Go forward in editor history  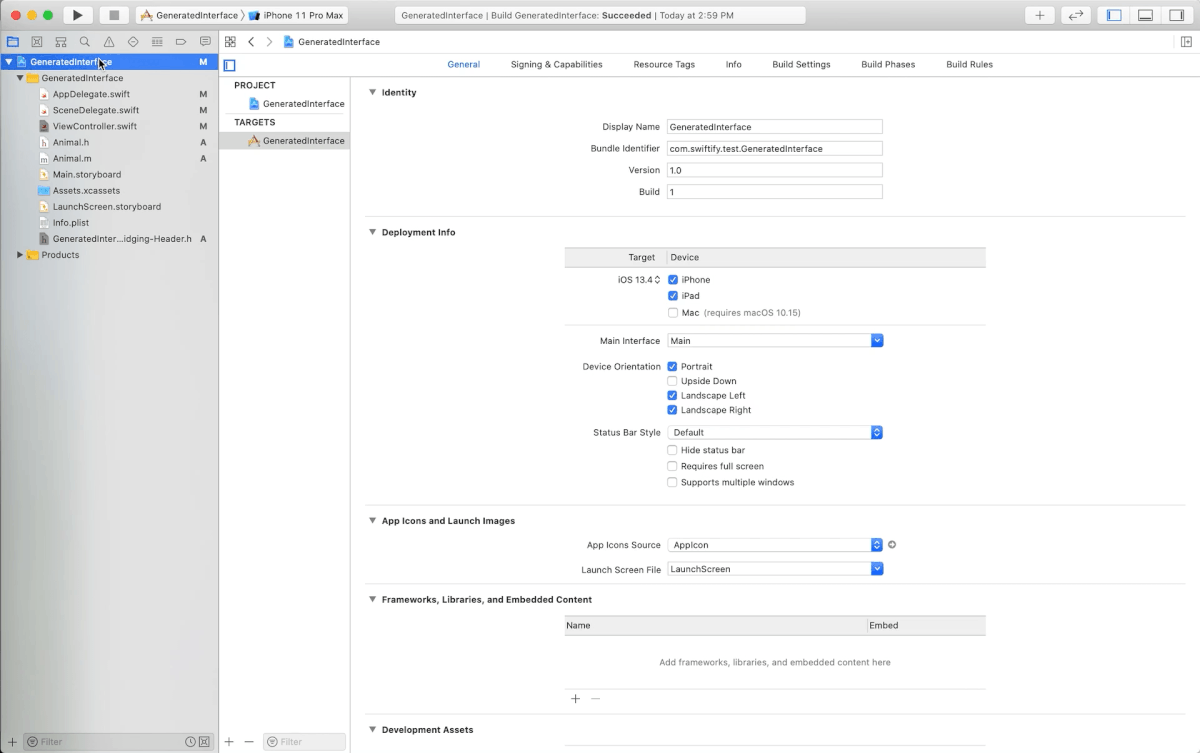(x=269, y=42)
